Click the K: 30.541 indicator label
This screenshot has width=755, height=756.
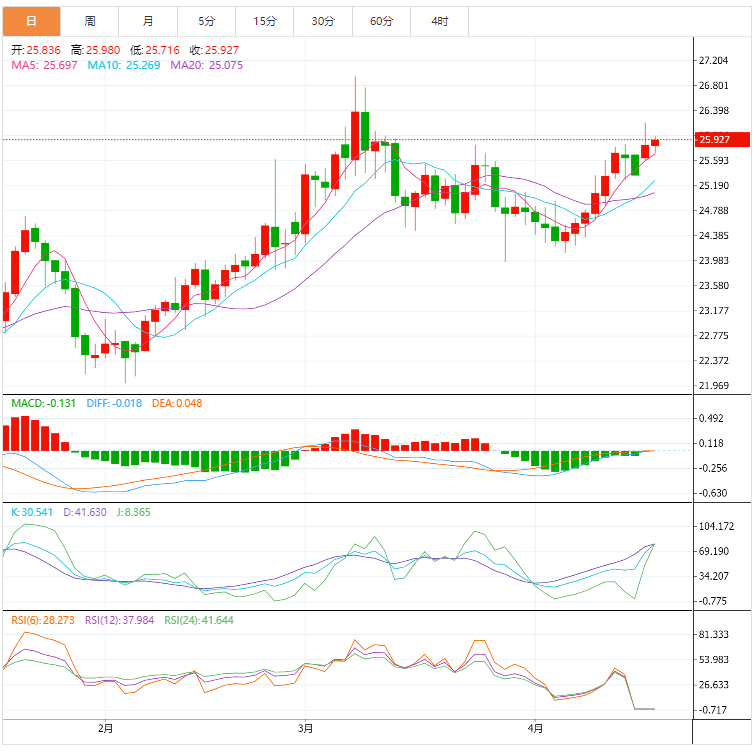click(32, 512)
